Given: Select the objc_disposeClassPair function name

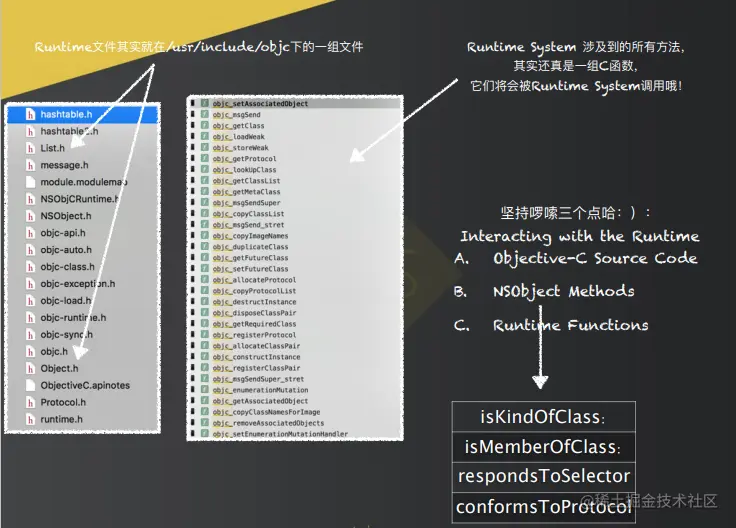Looking at the screenshot, I should click(254, 313).
